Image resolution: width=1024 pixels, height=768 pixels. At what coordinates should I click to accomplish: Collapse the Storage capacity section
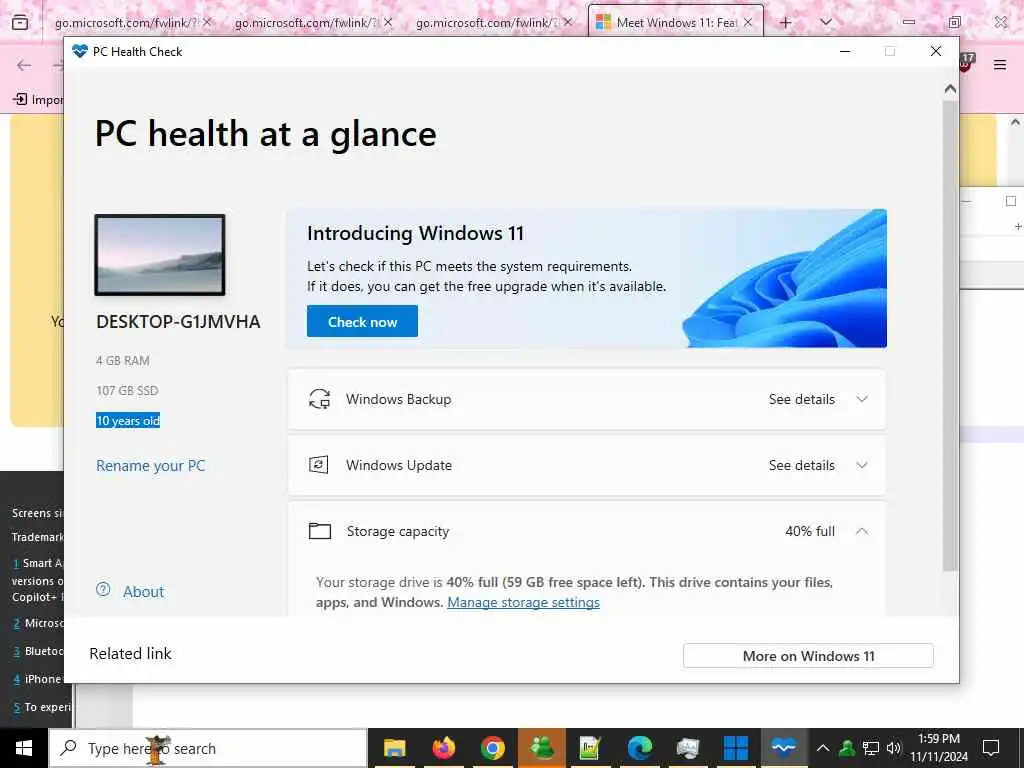click(862, 531)
